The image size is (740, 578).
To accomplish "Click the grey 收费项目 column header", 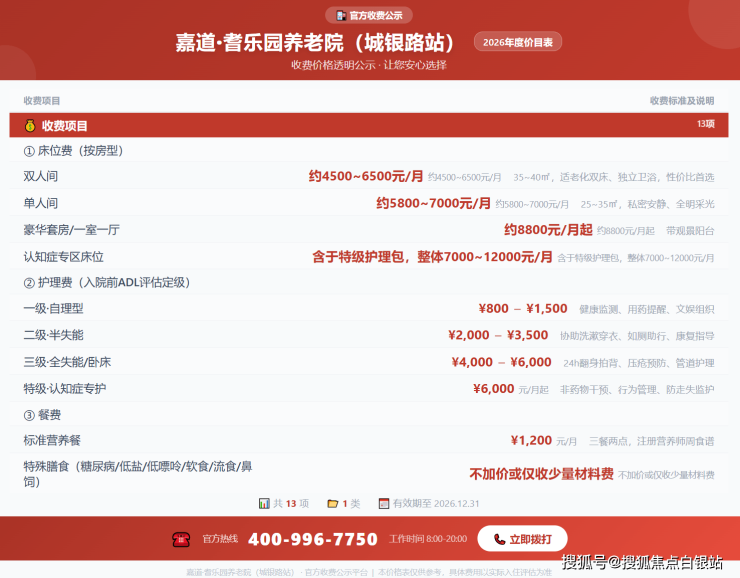I will pyautogui.click(x=42, y=101).
